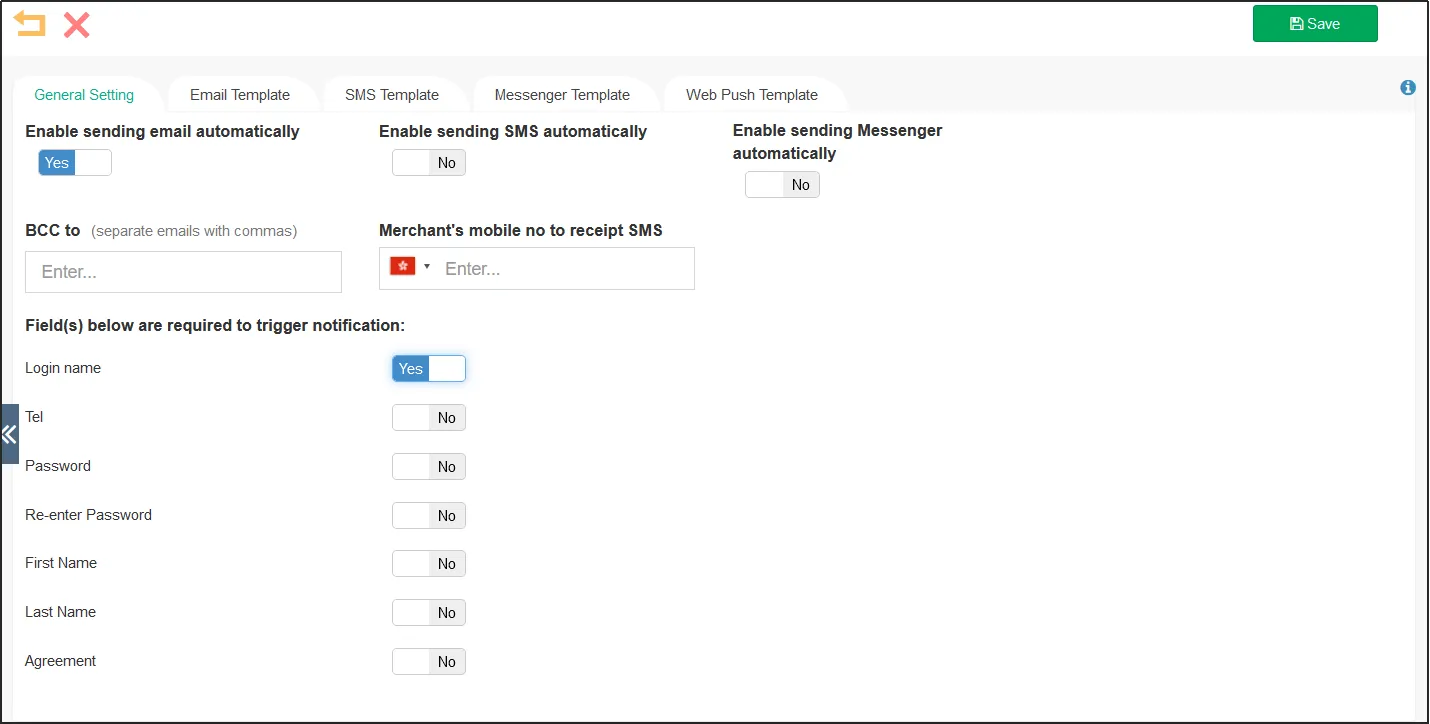Click the red X cancel icon
The image size is (1430, 724).
click(77, 25)
